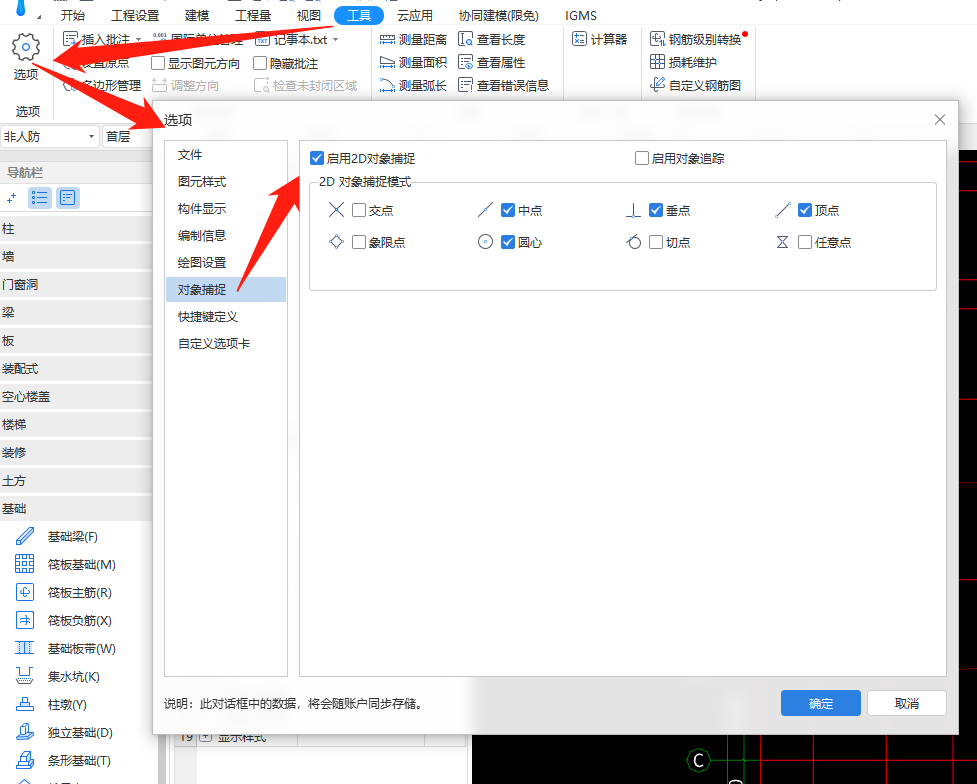Viewport: 977px width, 784px height.
Task: Click the sparkle icon in navigation bar
Action: coord(11,198)
